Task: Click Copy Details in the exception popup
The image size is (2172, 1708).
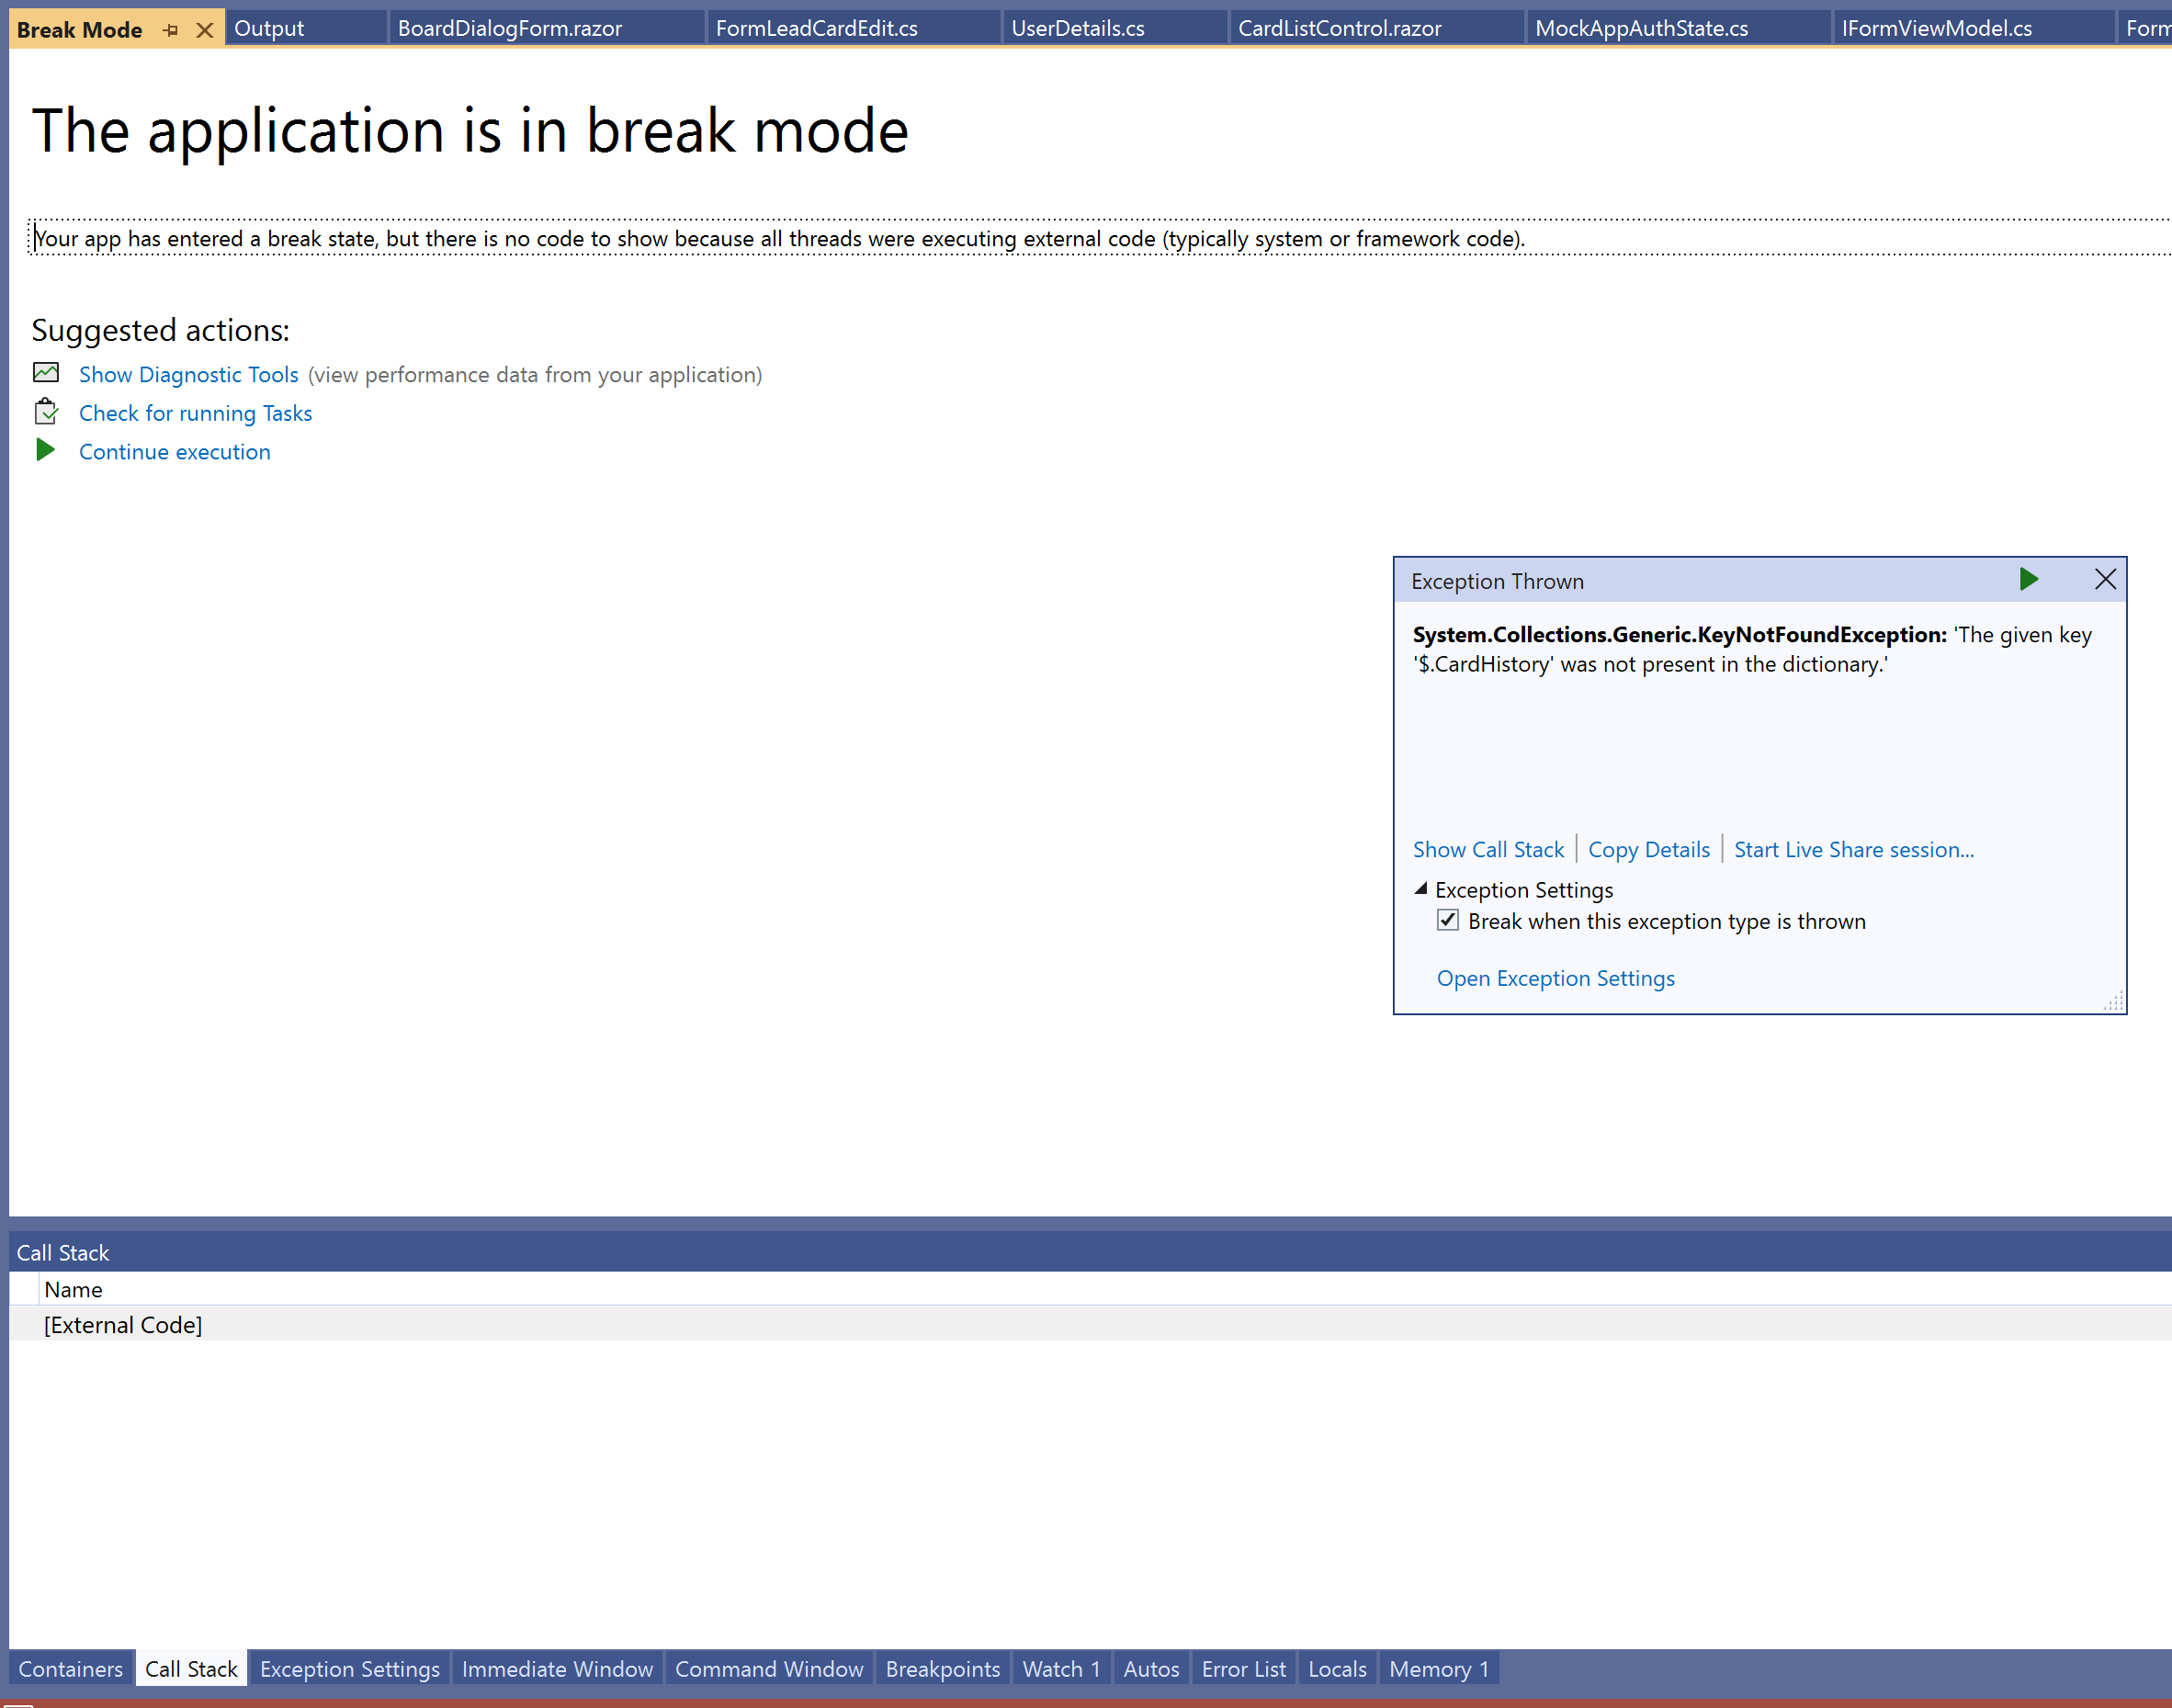Action: (x=1648, y=848)
